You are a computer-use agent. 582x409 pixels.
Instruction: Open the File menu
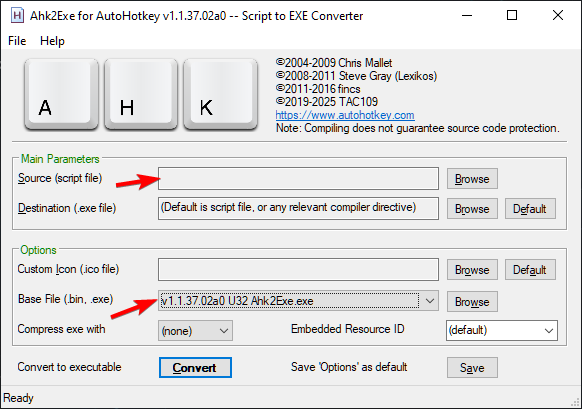point(17,40)
